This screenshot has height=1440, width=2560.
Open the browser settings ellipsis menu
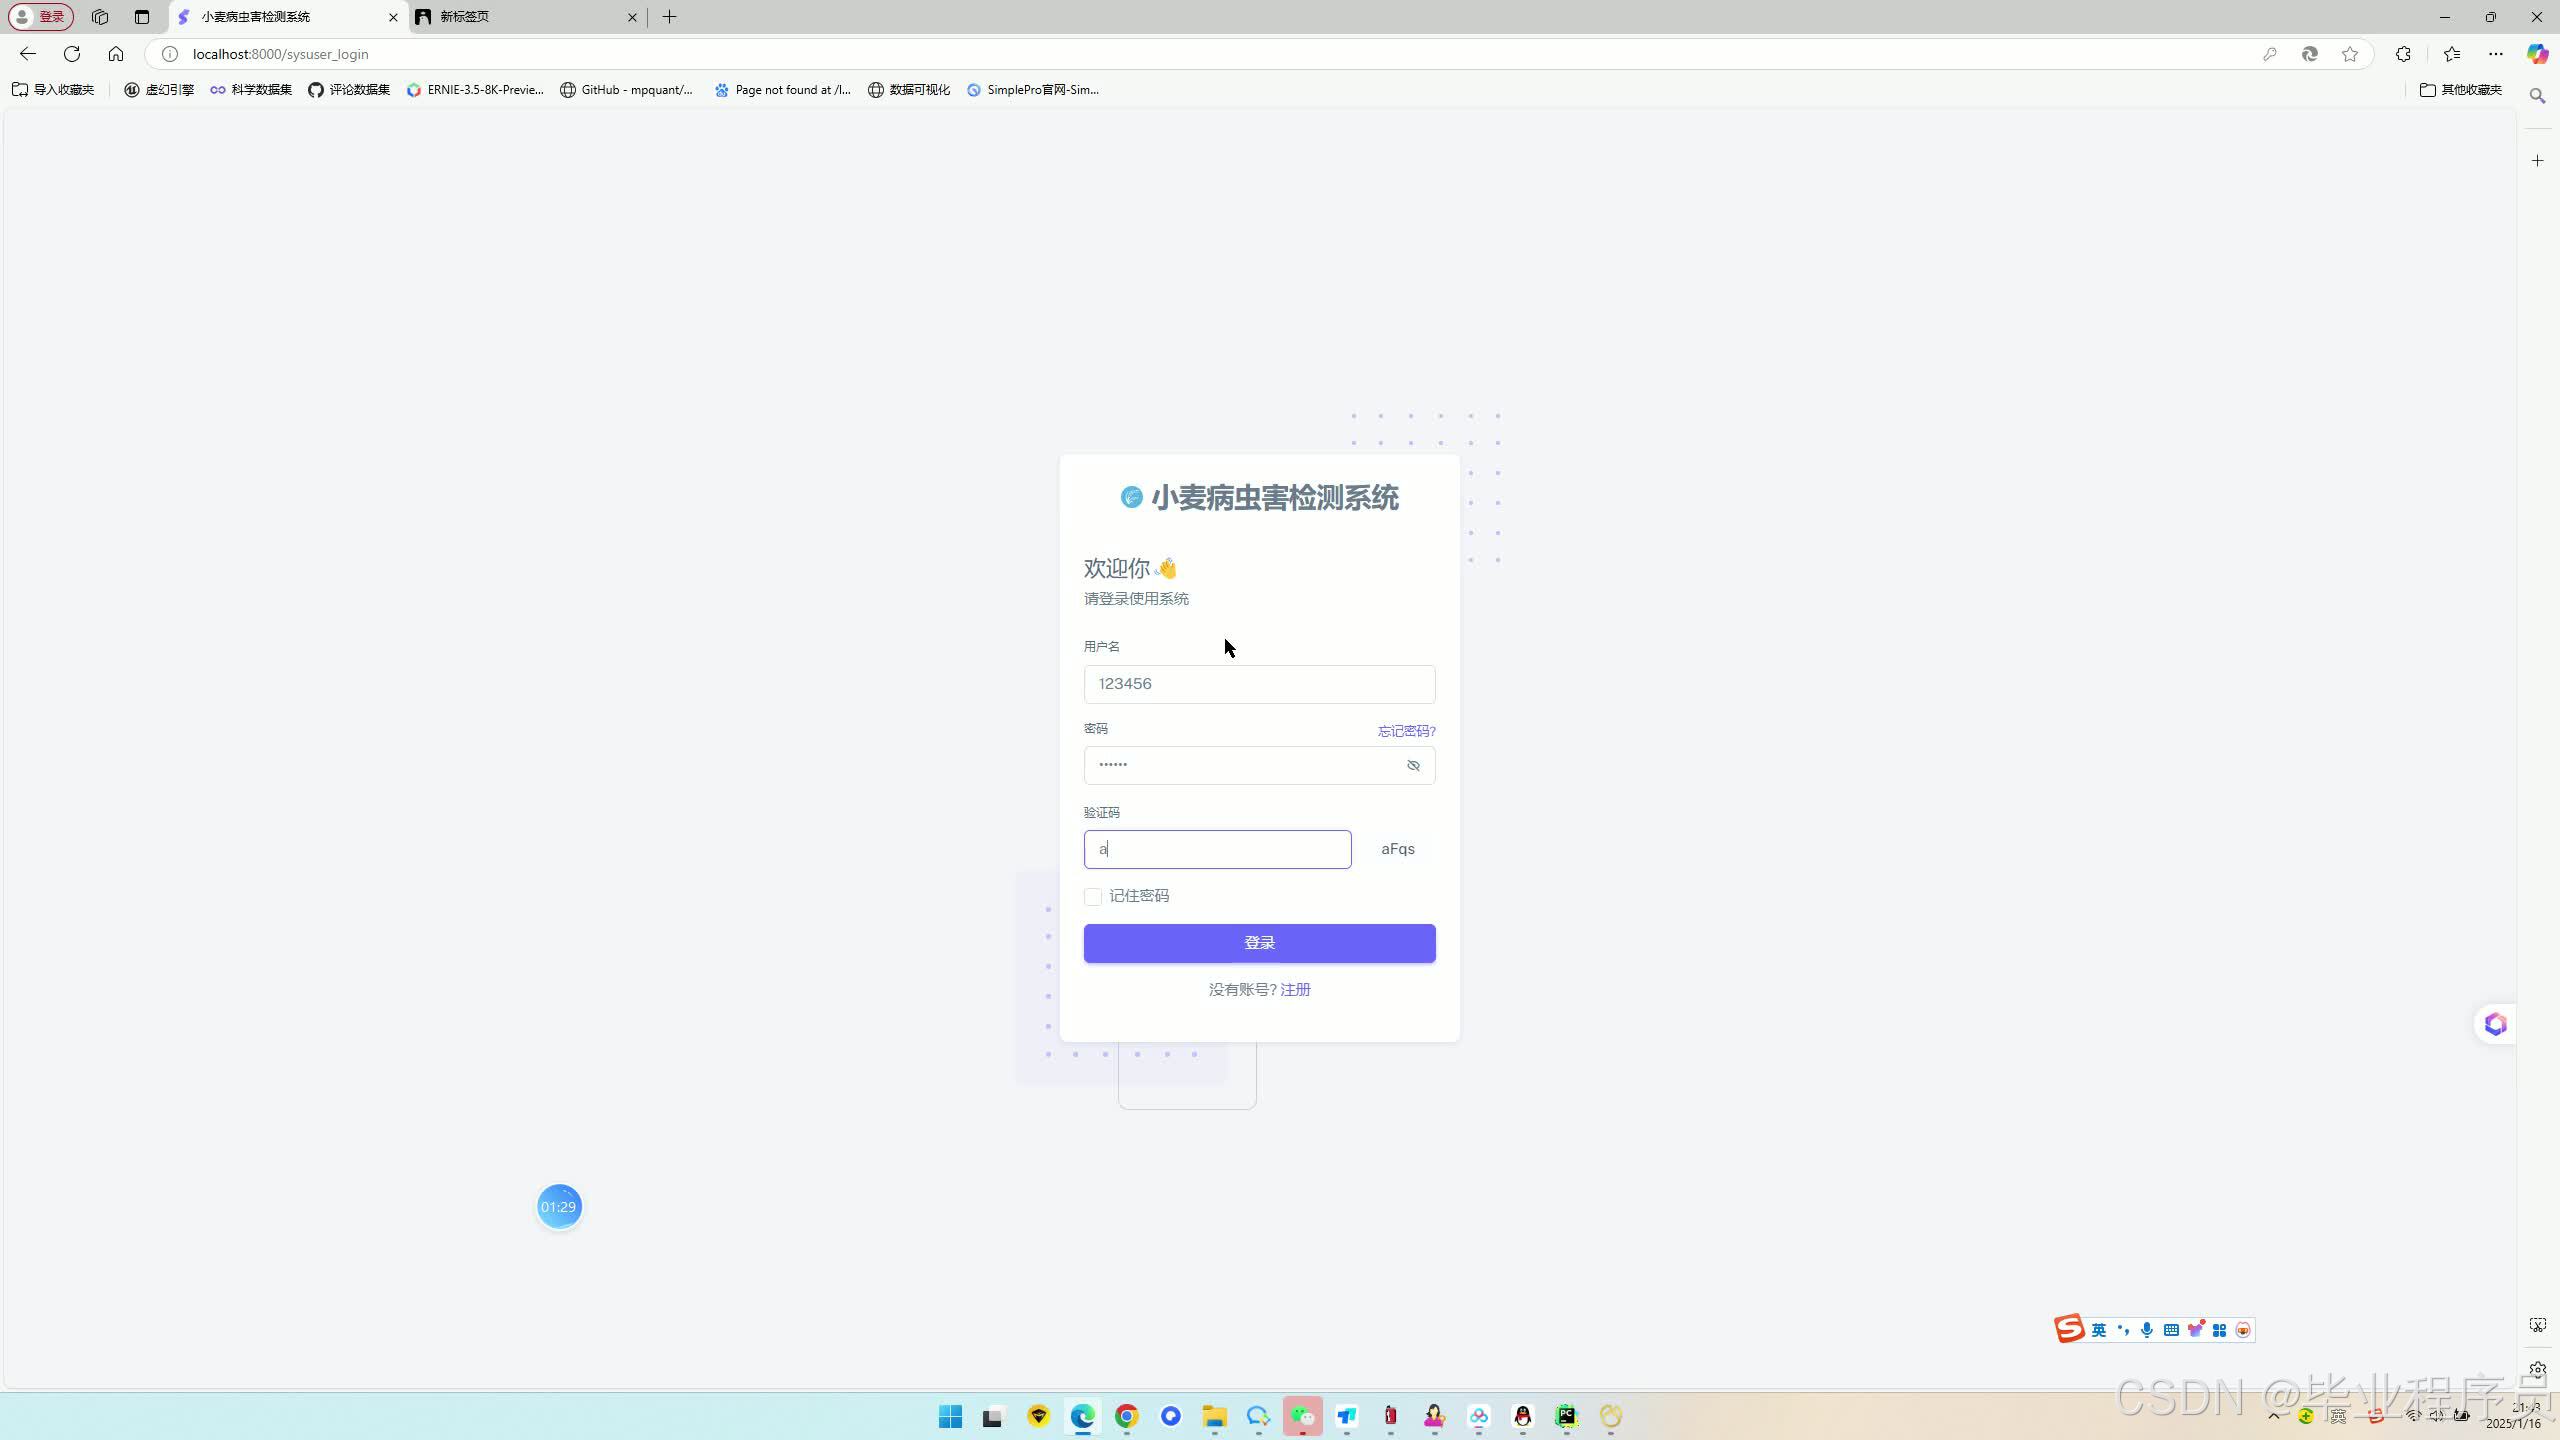2495,54
